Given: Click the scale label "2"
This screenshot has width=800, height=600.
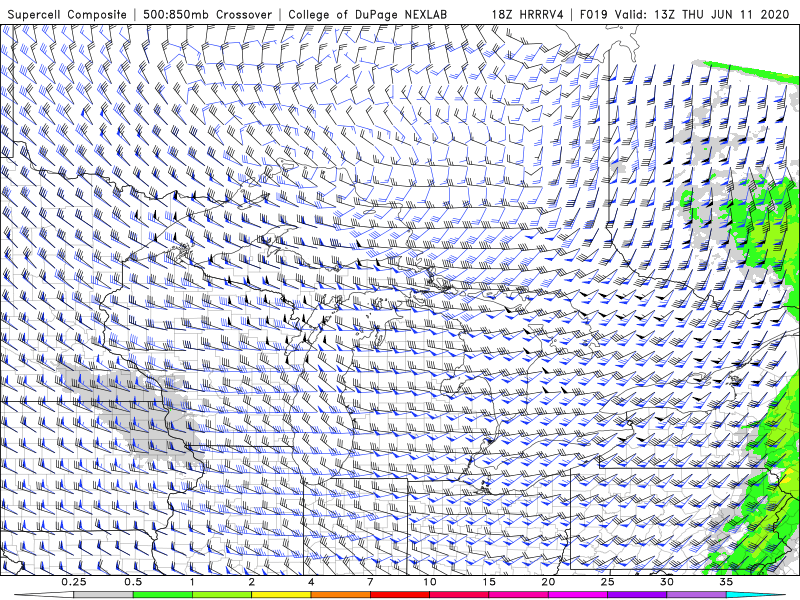Looking at the screenshot, I should pos(252,582).
